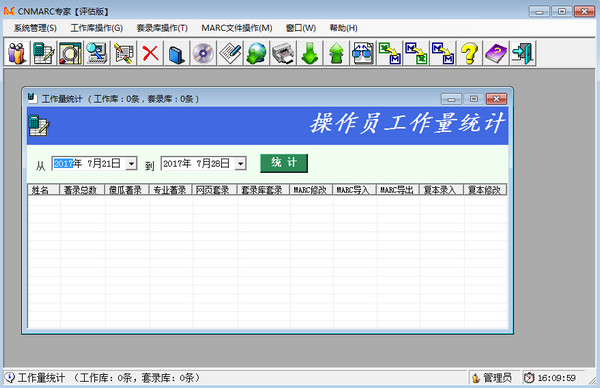Click the magnifier over document preview icon
600x388 pixels.
click(70, 53)
